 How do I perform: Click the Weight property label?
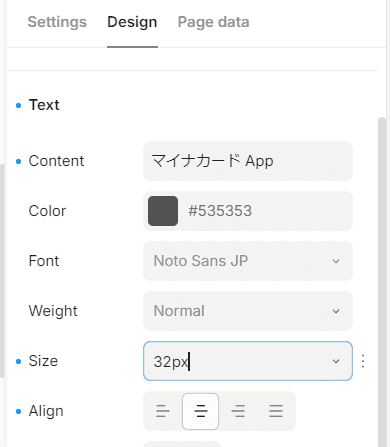tap(53, 311)
